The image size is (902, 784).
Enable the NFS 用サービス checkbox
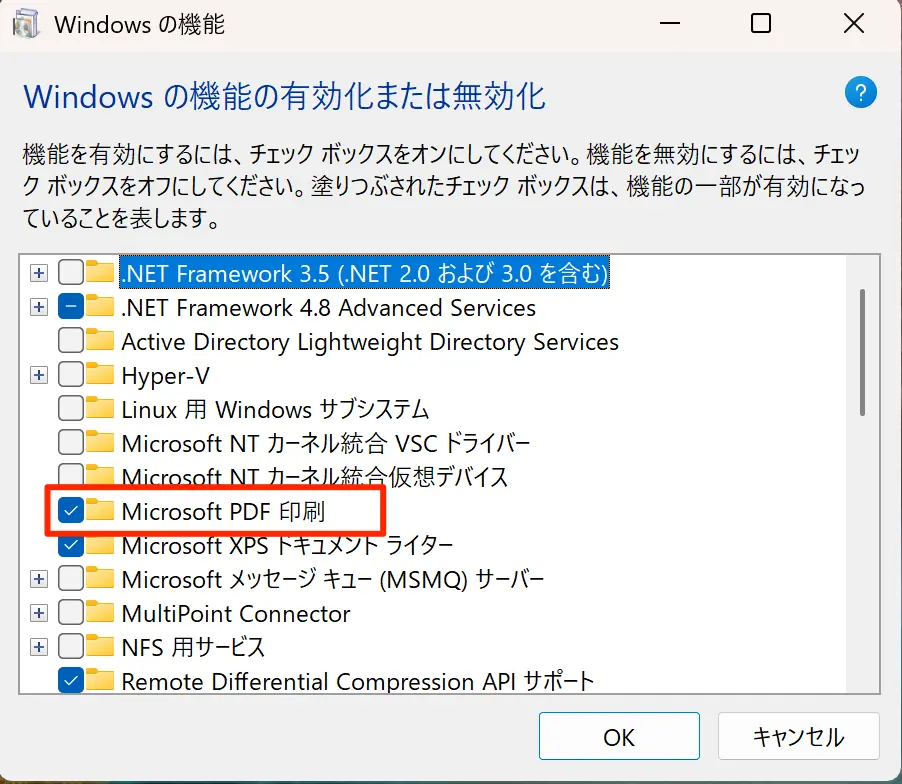(x=71, y=647)
